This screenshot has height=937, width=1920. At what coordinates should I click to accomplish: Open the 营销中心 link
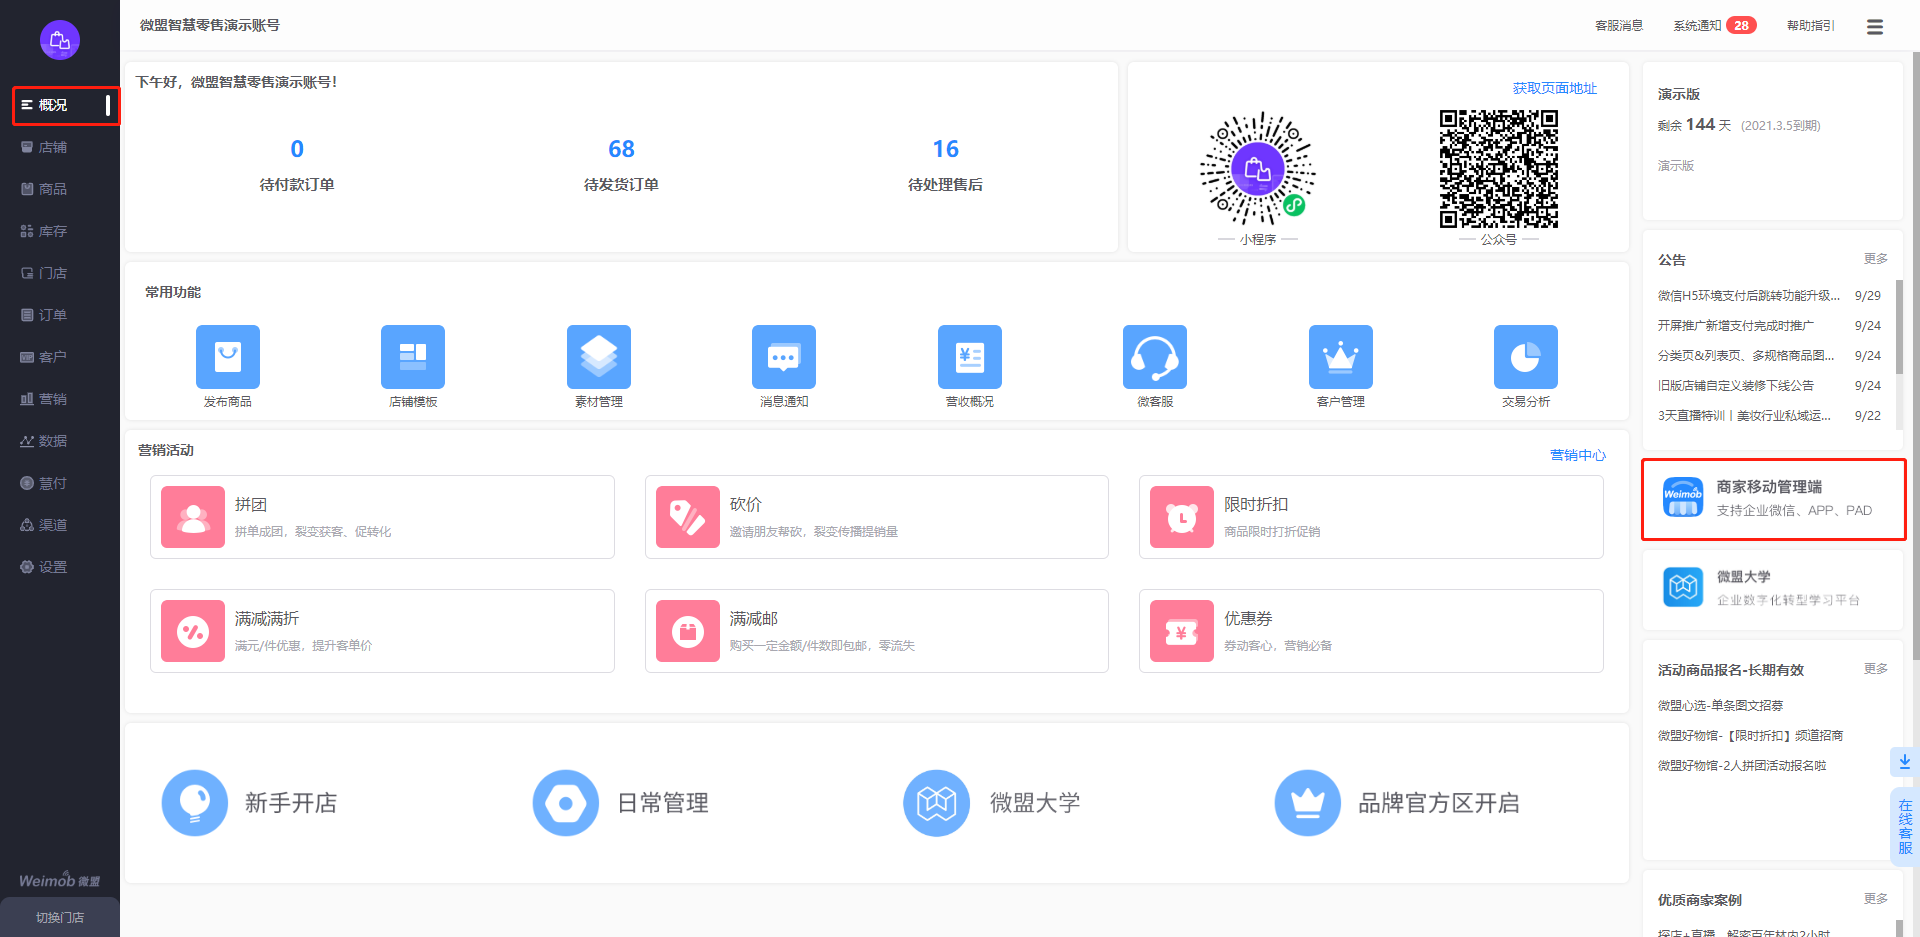1577,455
